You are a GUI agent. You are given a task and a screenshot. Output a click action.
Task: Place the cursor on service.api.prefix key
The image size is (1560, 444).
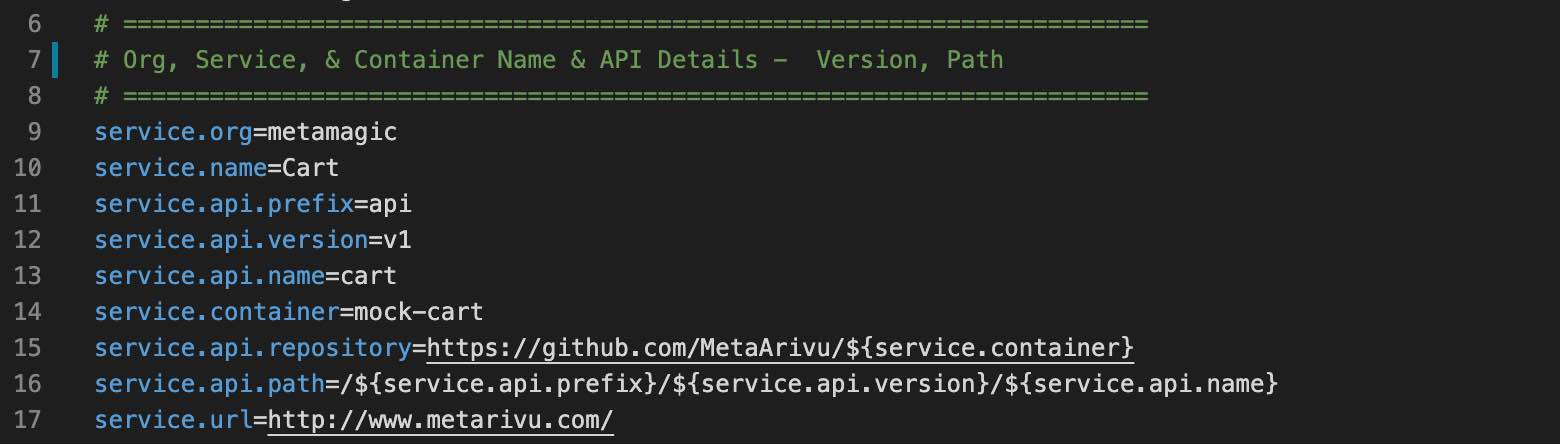[224, 204]
